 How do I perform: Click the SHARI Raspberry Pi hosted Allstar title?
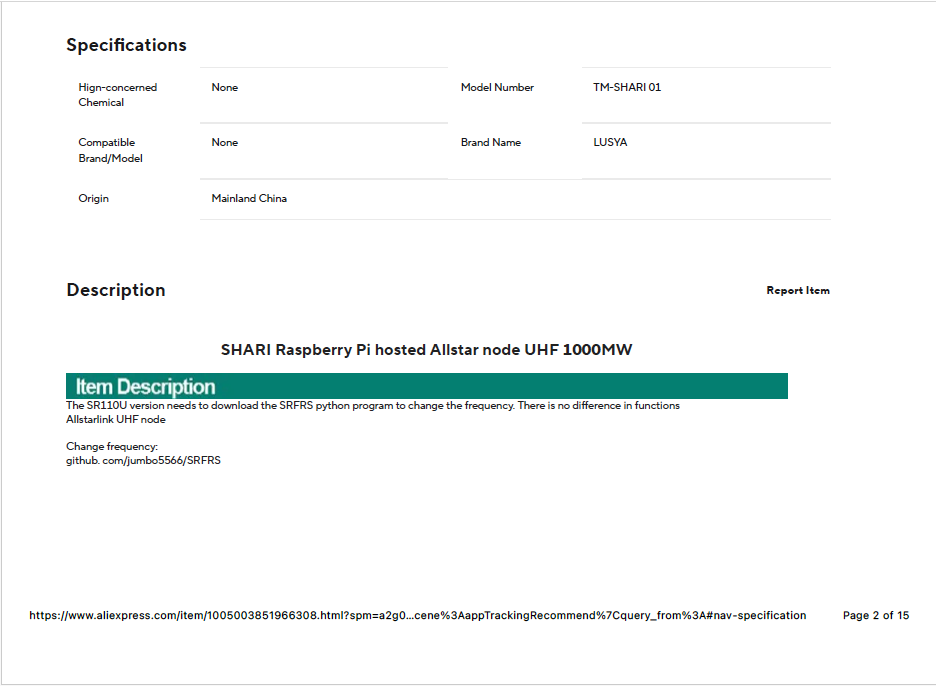tap(426, 350)
